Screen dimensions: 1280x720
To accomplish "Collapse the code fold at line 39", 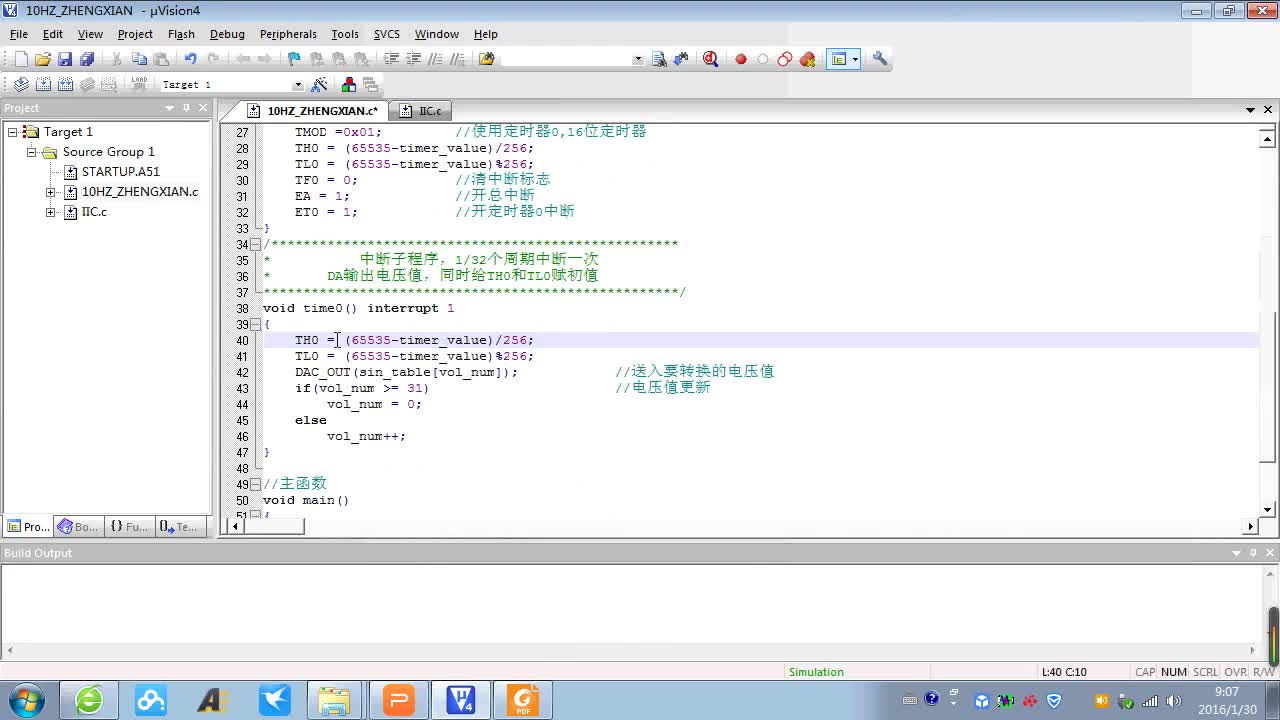I will point(255,324).
